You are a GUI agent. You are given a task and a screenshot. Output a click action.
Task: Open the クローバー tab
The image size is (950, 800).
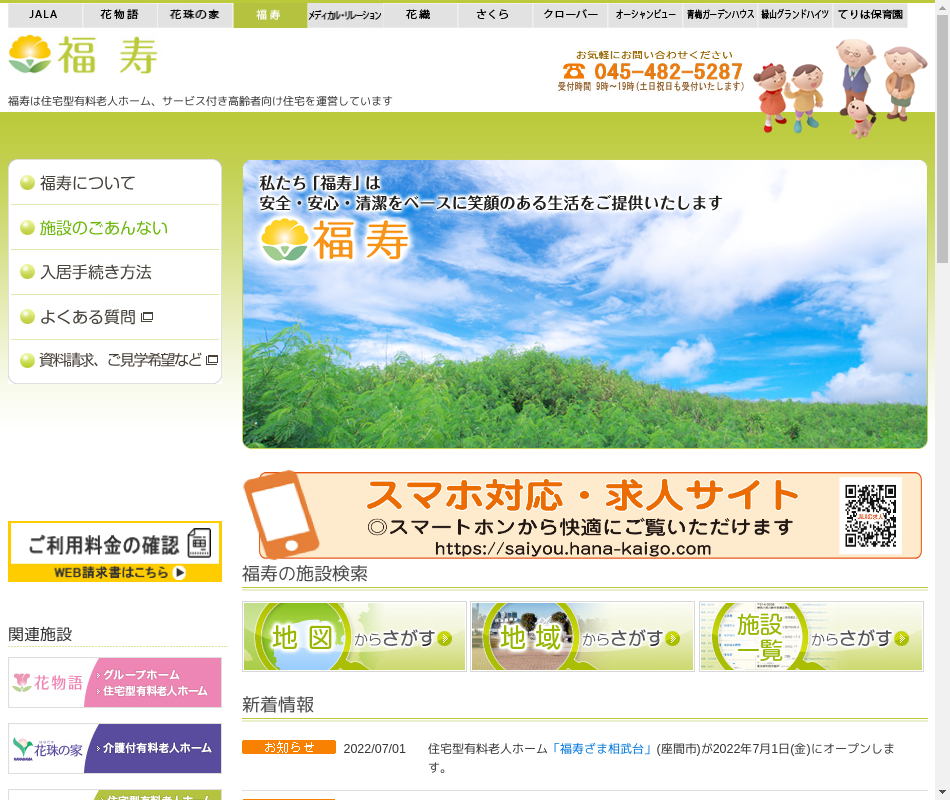(570, 15)
